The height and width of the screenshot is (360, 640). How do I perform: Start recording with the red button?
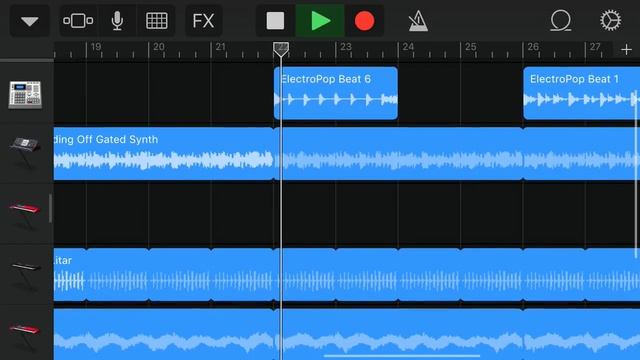tap(364, 21)
